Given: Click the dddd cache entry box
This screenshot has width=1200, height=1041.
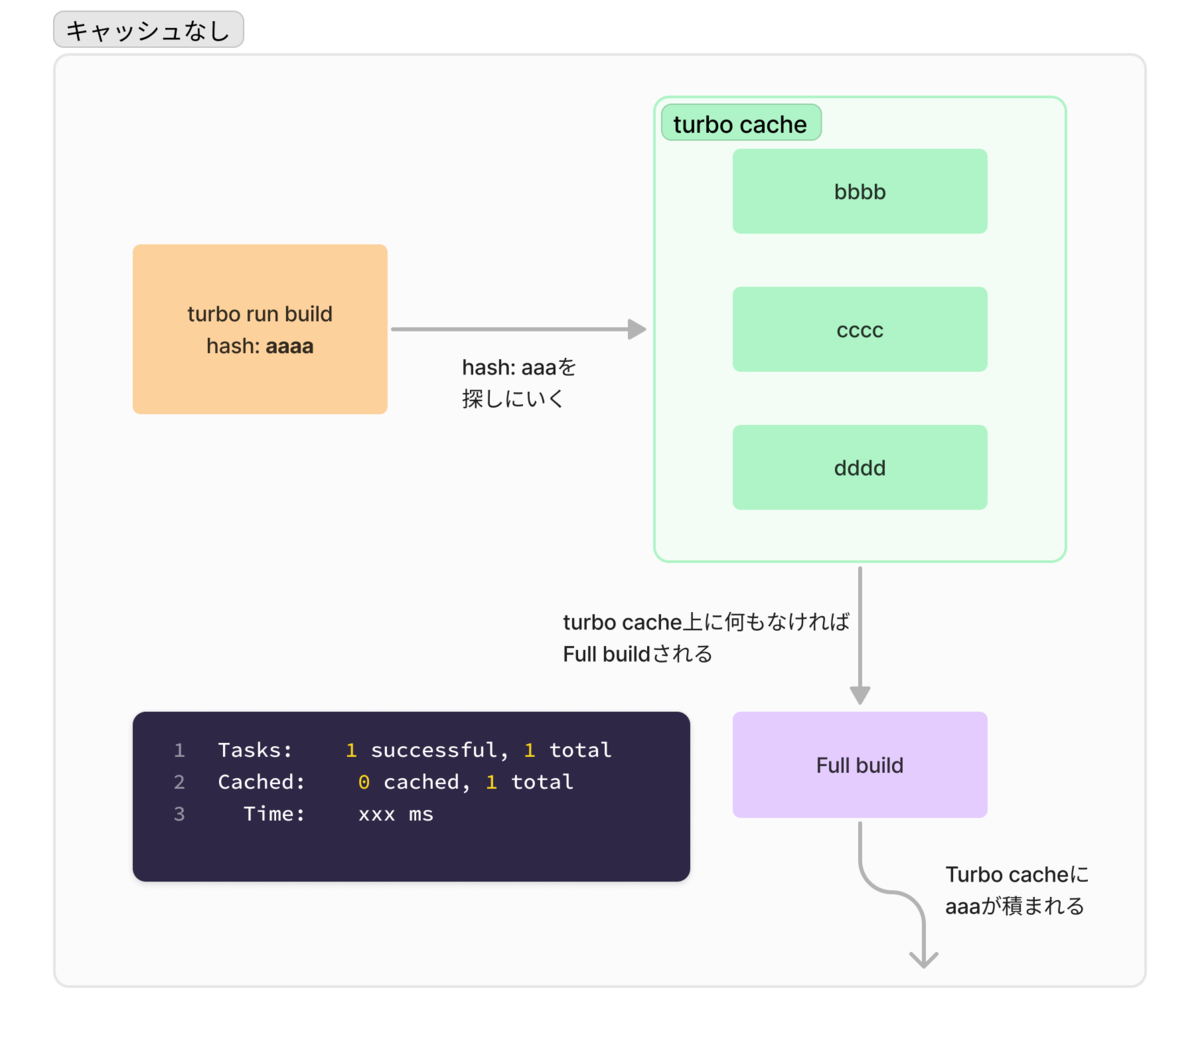Looking at the screenshot, I should (860, 467).
